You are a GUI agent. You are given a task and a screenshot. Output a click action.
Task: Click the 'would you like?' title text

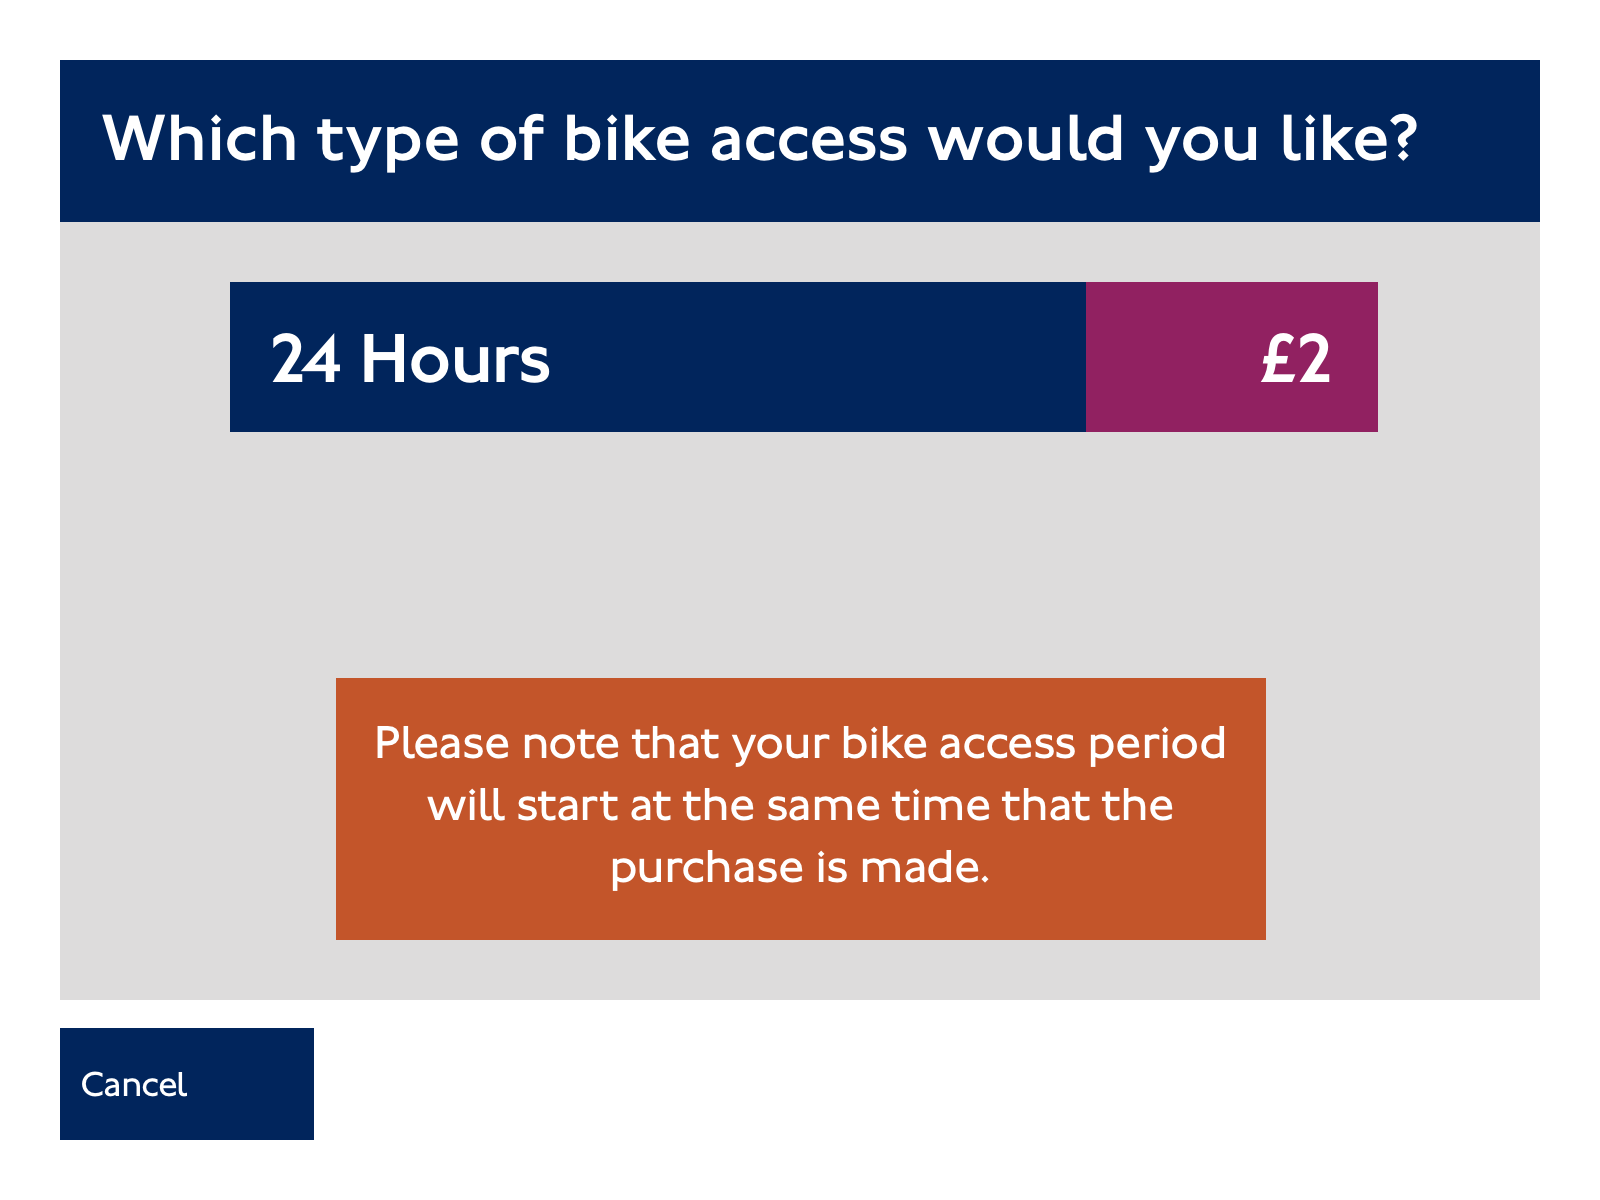1173,139
